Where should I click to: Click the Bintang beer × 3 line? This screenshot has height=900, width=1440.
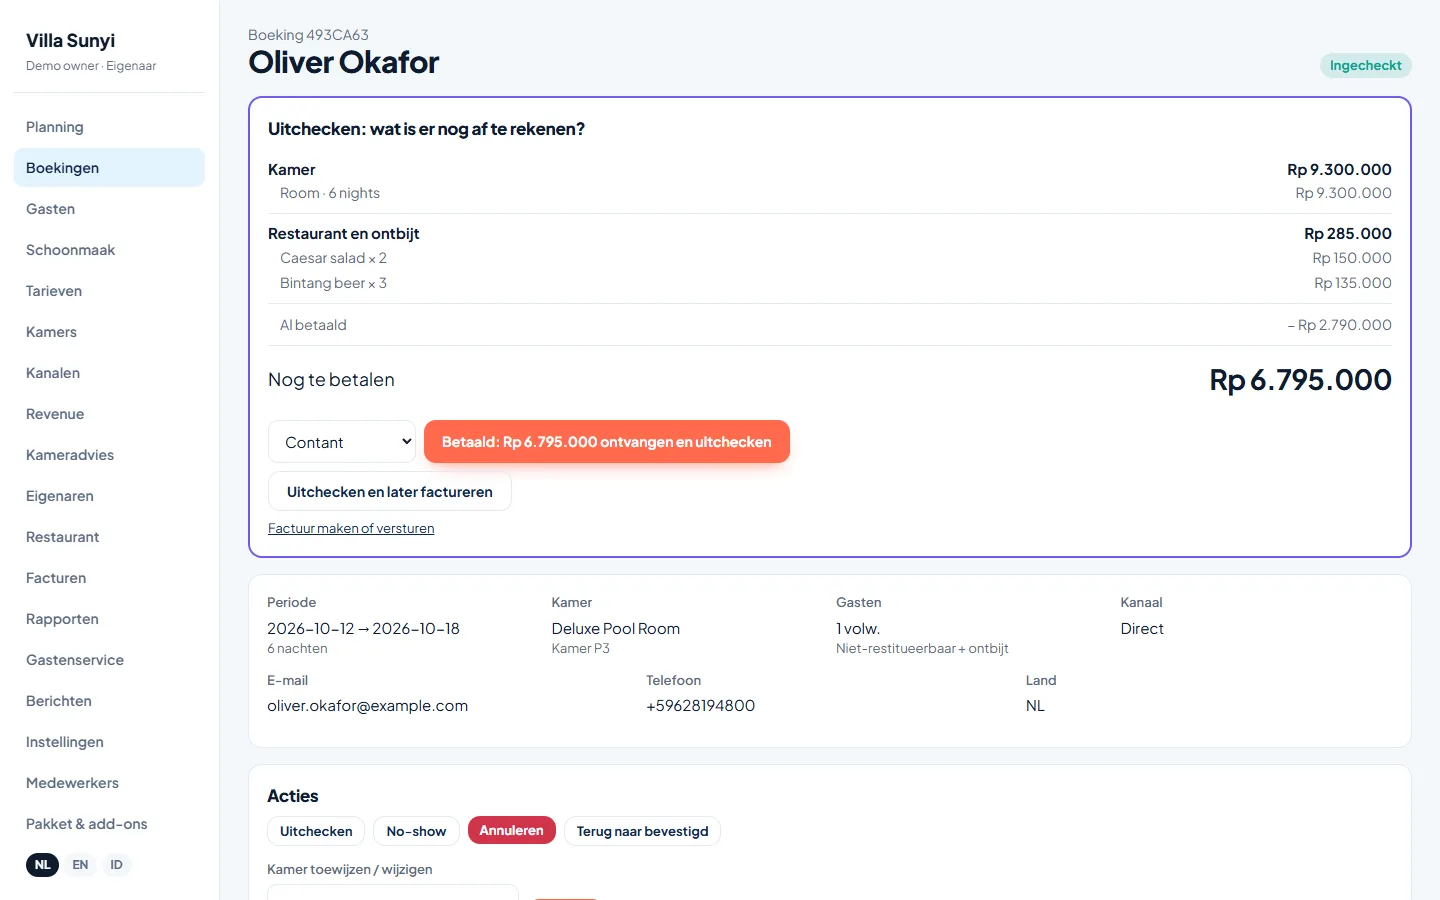[x=830, y=283]
